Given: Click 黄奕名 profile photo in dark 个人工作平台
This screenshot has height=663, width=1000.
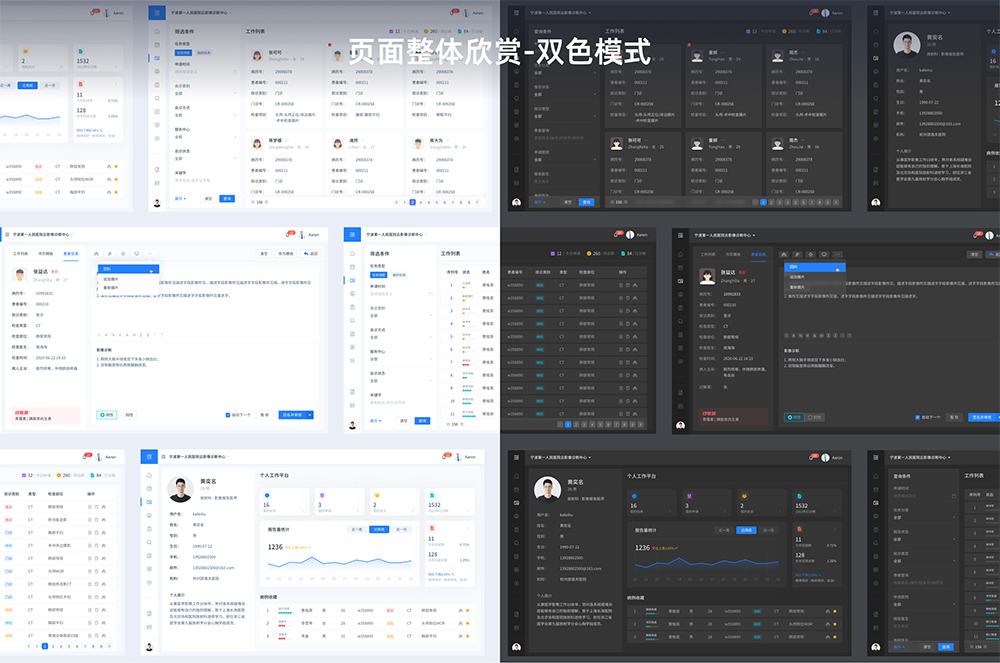Looking at the screenshot, I should tap(546, 490).
